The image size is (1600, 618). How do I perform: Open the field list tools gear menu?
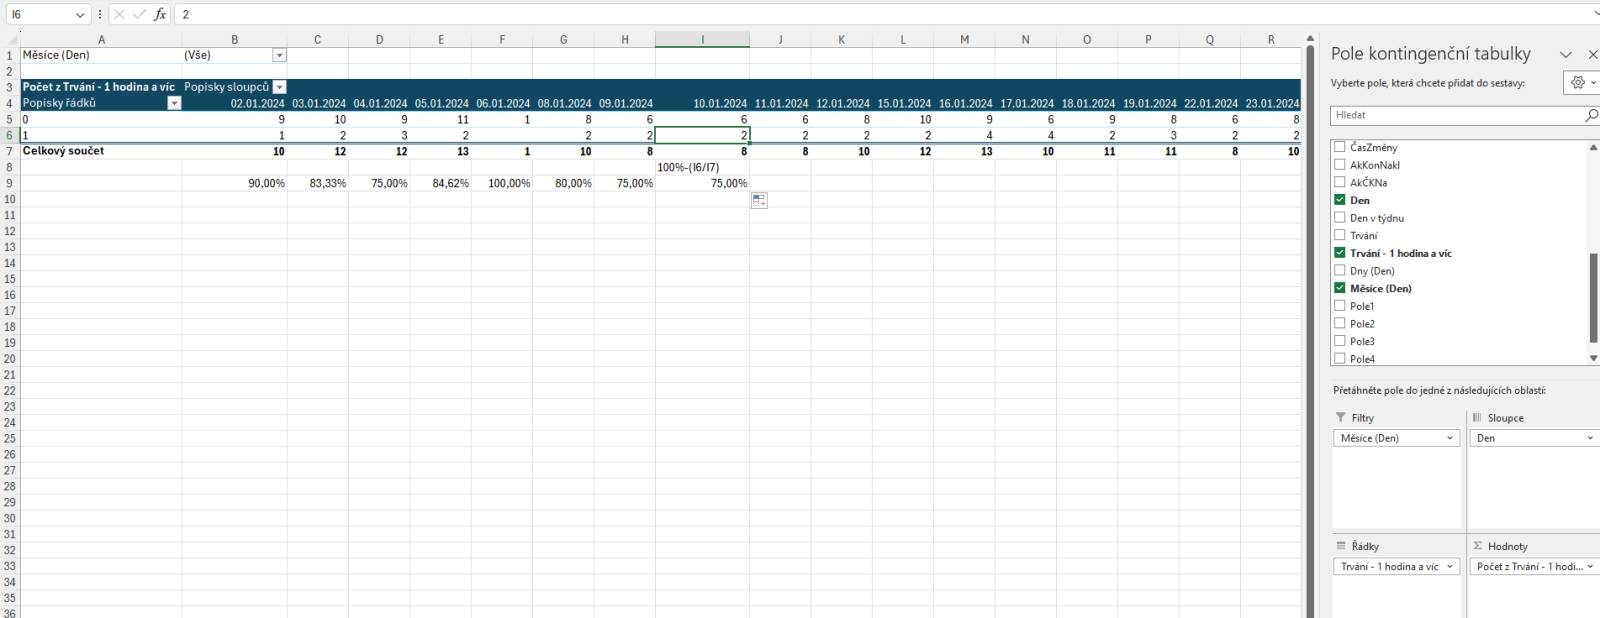point(1581,83)
